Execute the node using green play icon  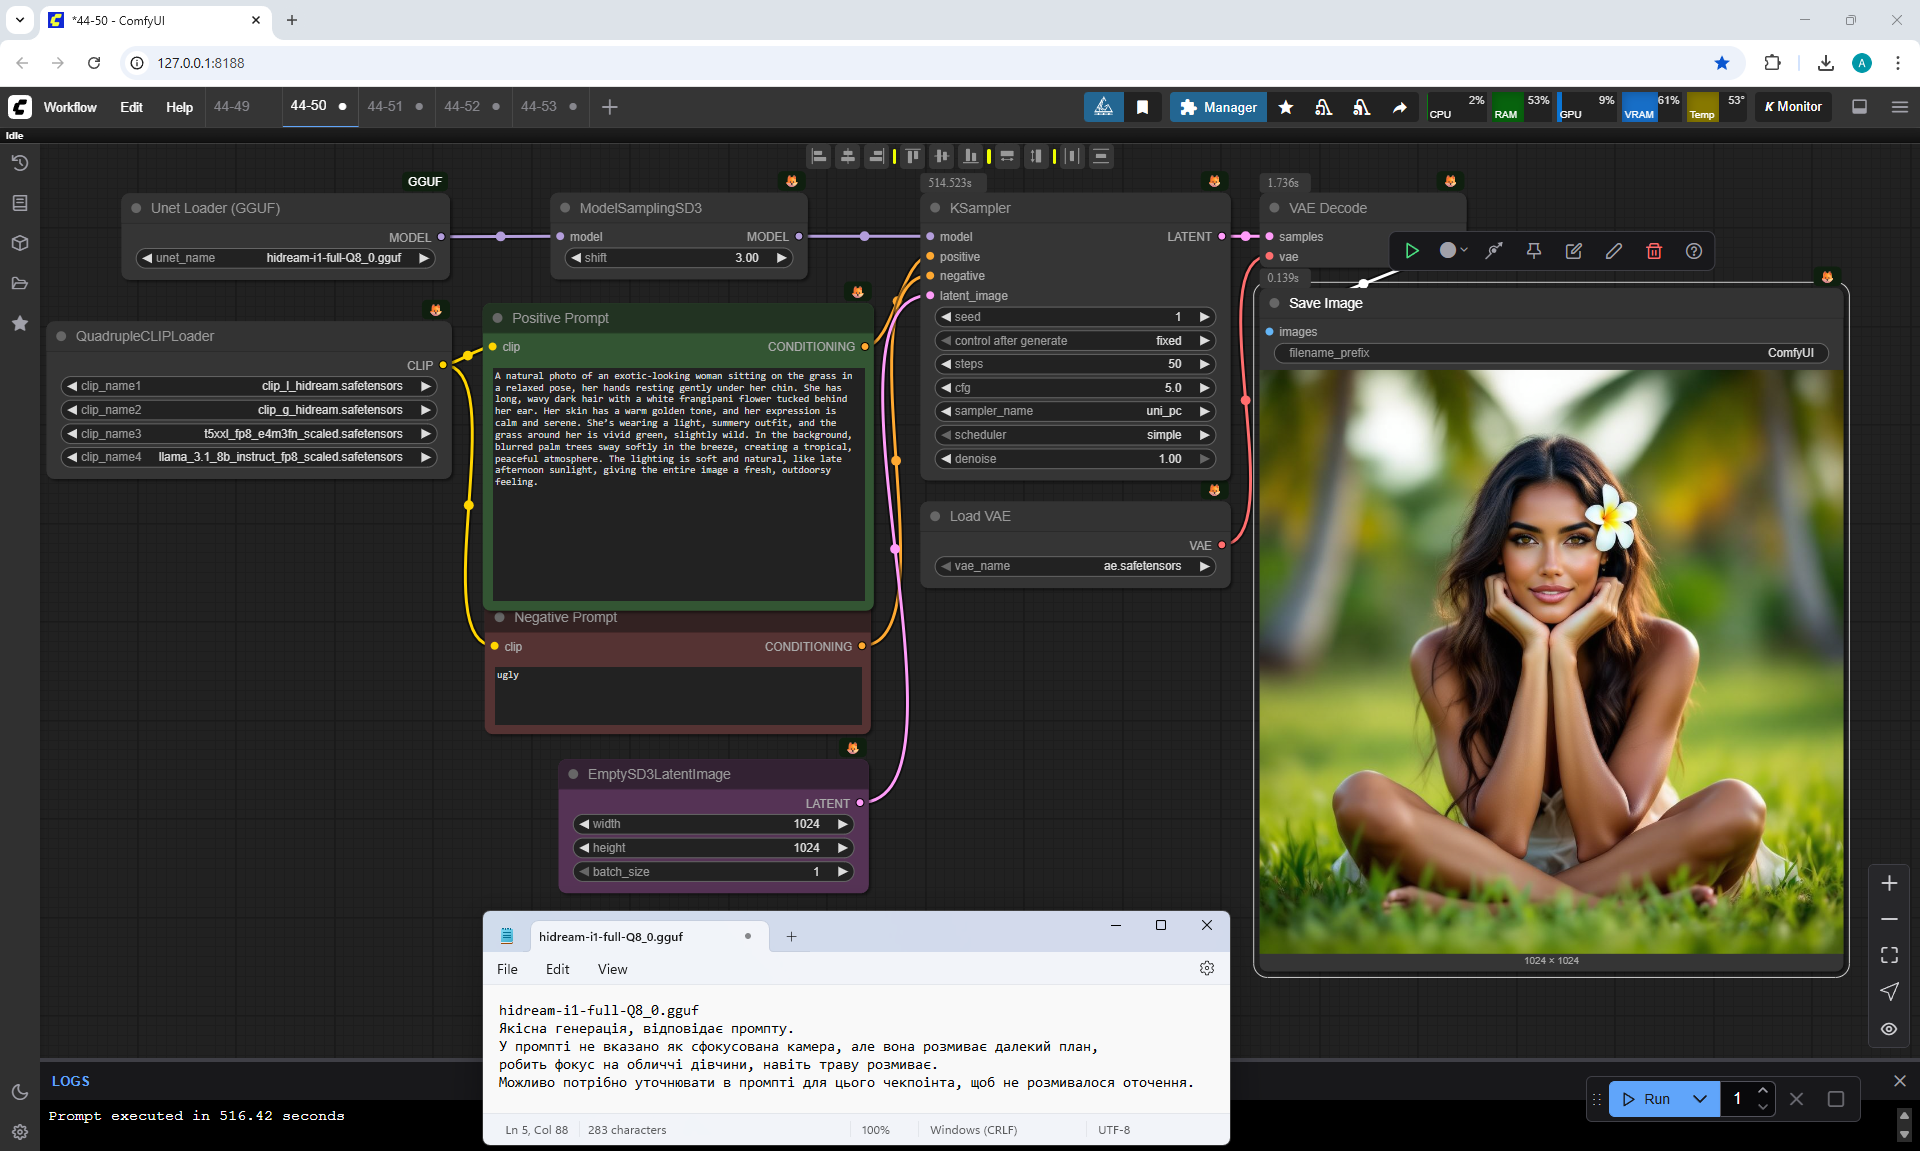(x=1411, y=251)
